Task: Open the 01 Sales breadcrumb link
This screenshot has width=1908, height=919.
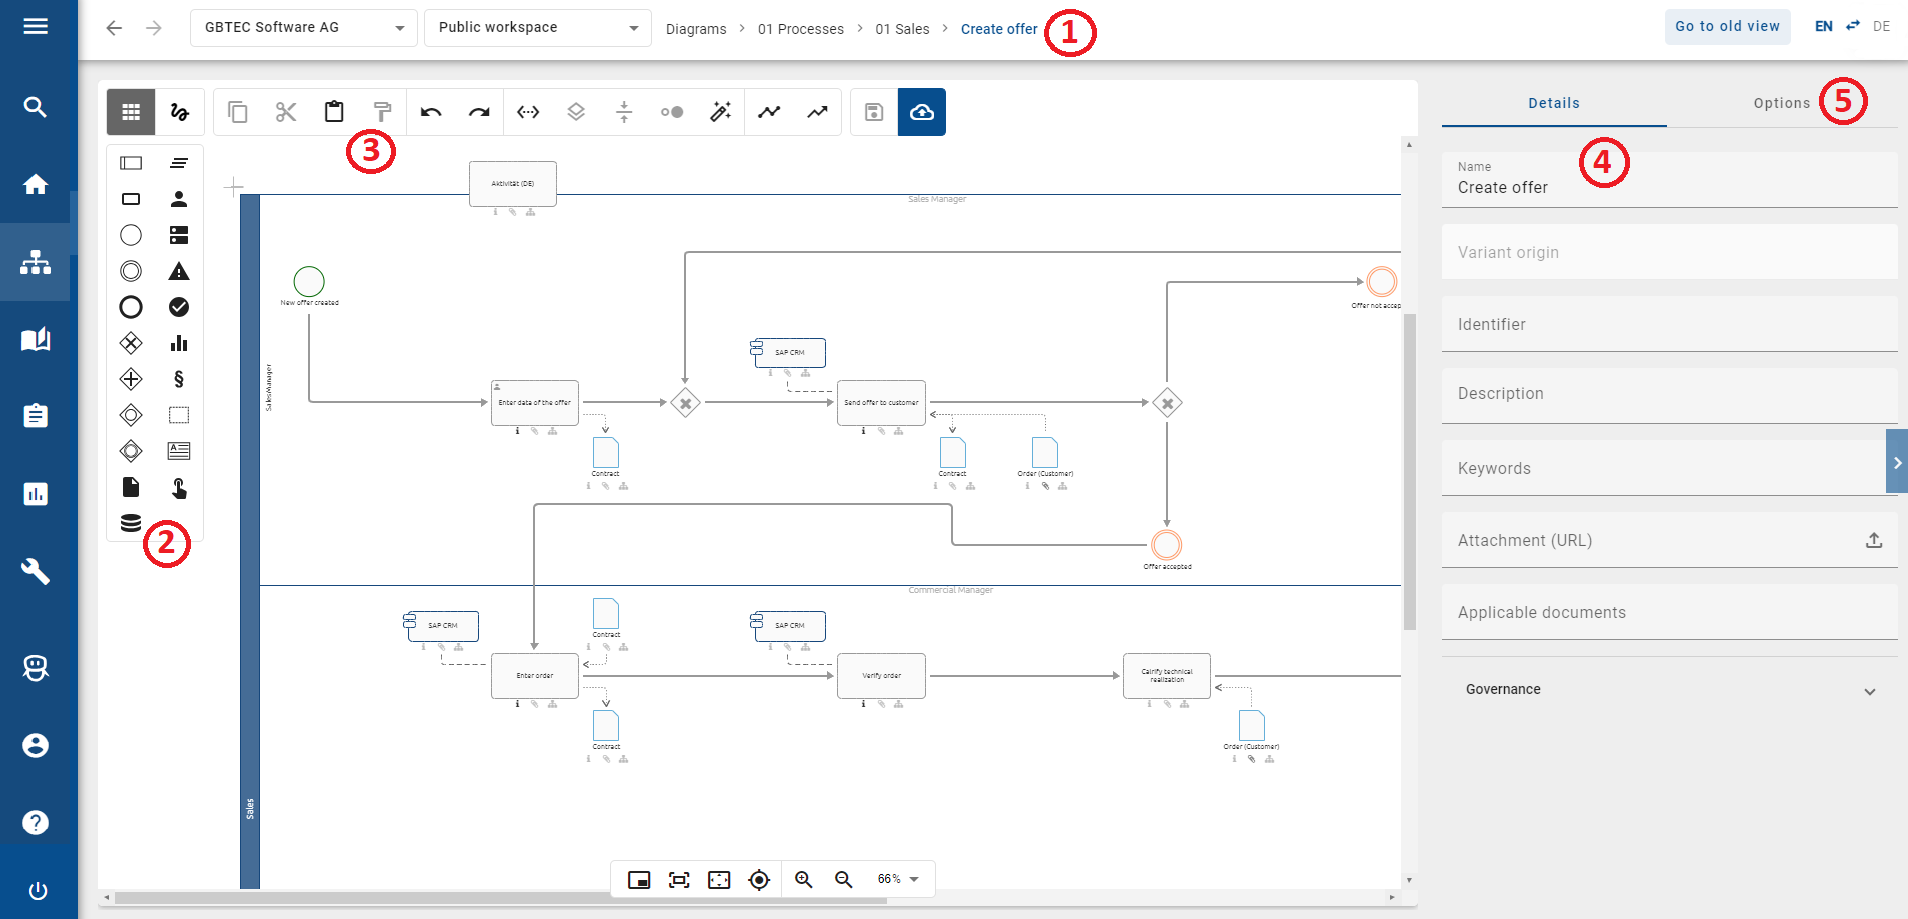Action: (900, 29)
